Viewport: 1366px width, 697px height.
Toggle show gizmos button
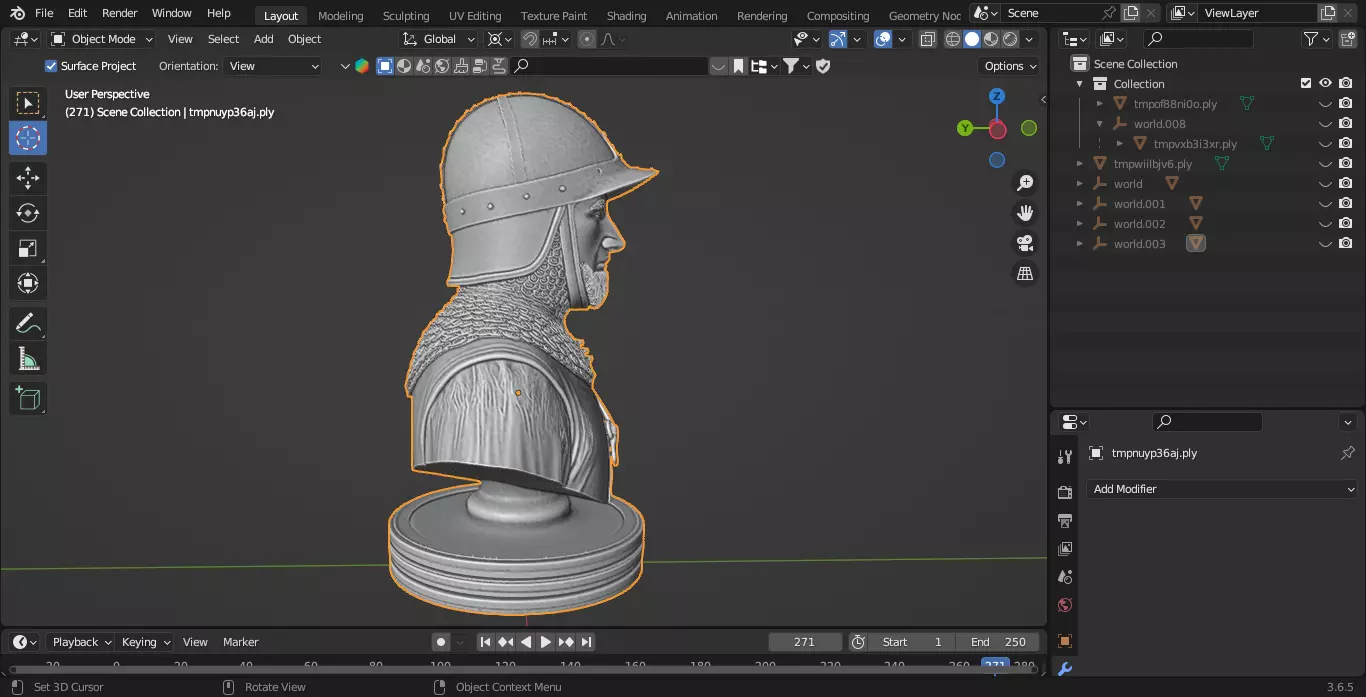(838, 39)
